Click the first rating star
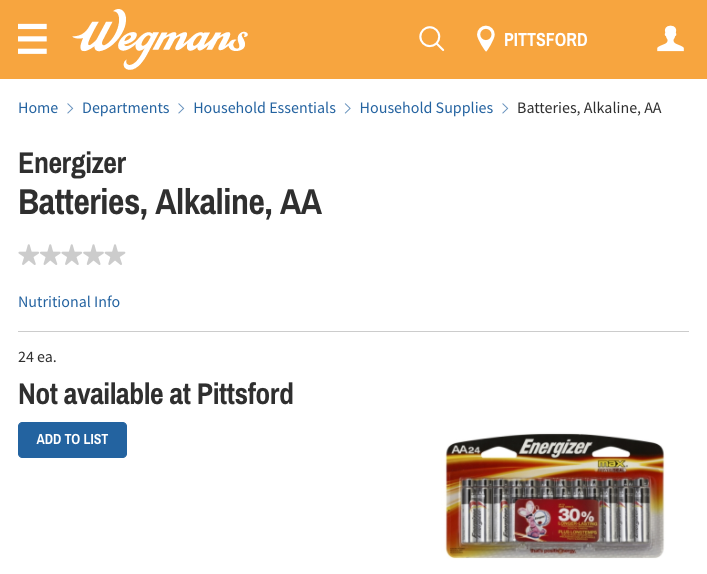 point(29,255)
